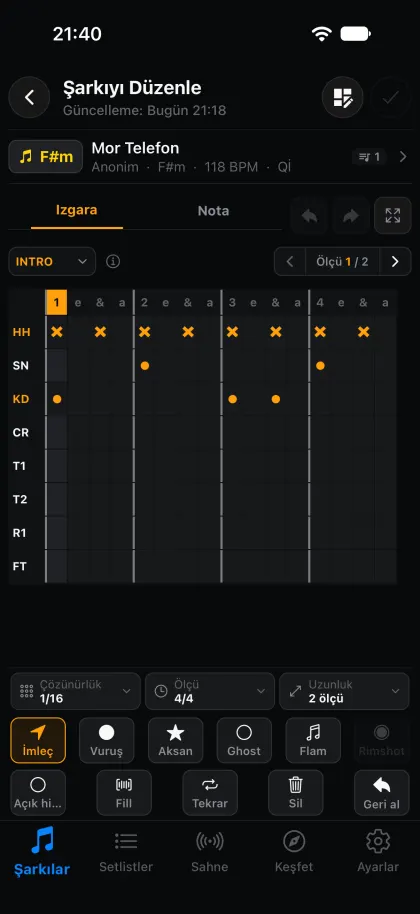Open the Keşfet bottom tab
This screenshot has height=914, width=420.
point(294,852)
